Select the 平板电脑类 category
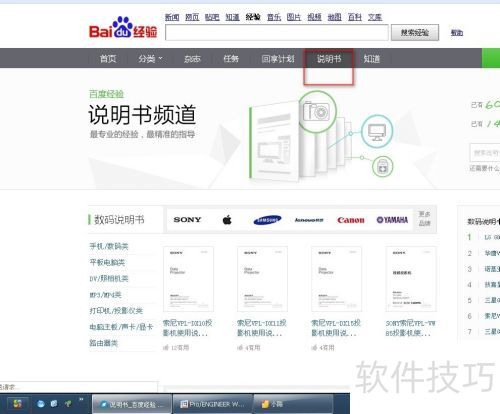Viewport: 500px width, 414px height. [107, 262]
